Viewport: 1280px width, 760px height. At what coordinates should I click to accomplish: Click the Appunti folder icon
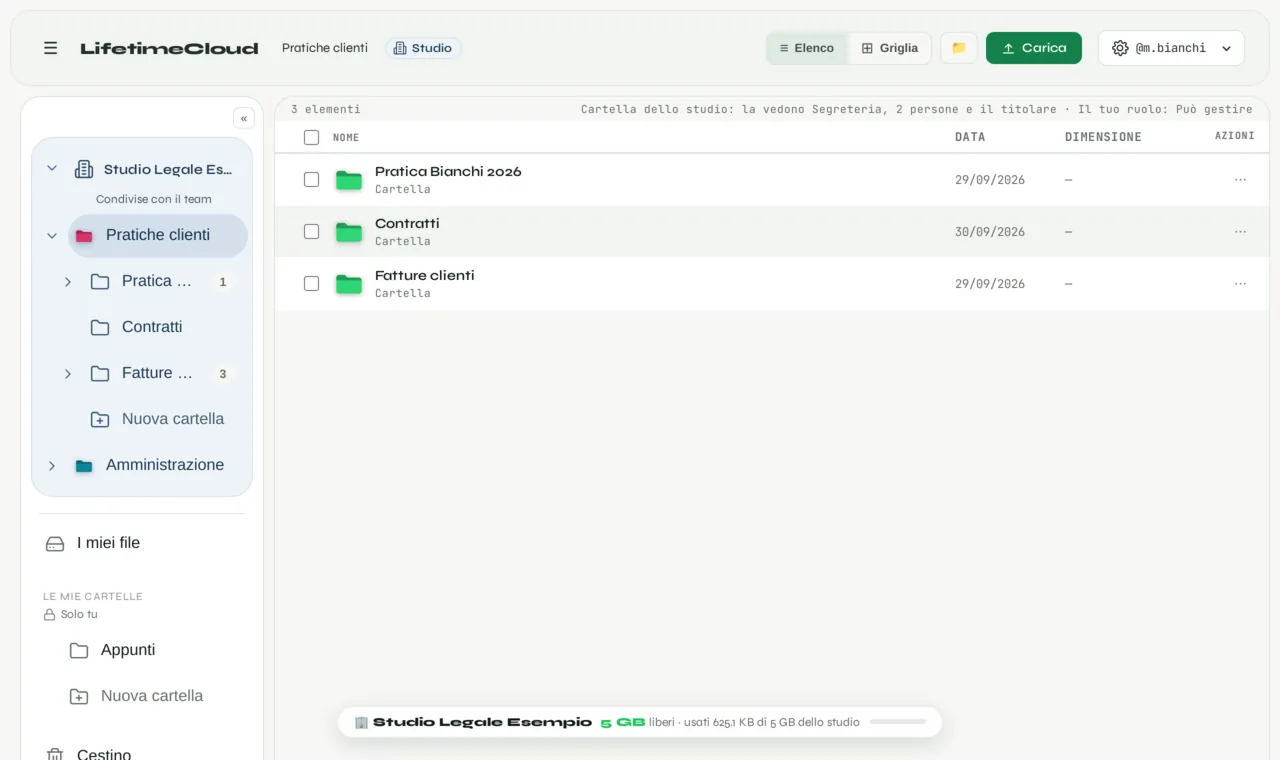click(x=79, y=651)
